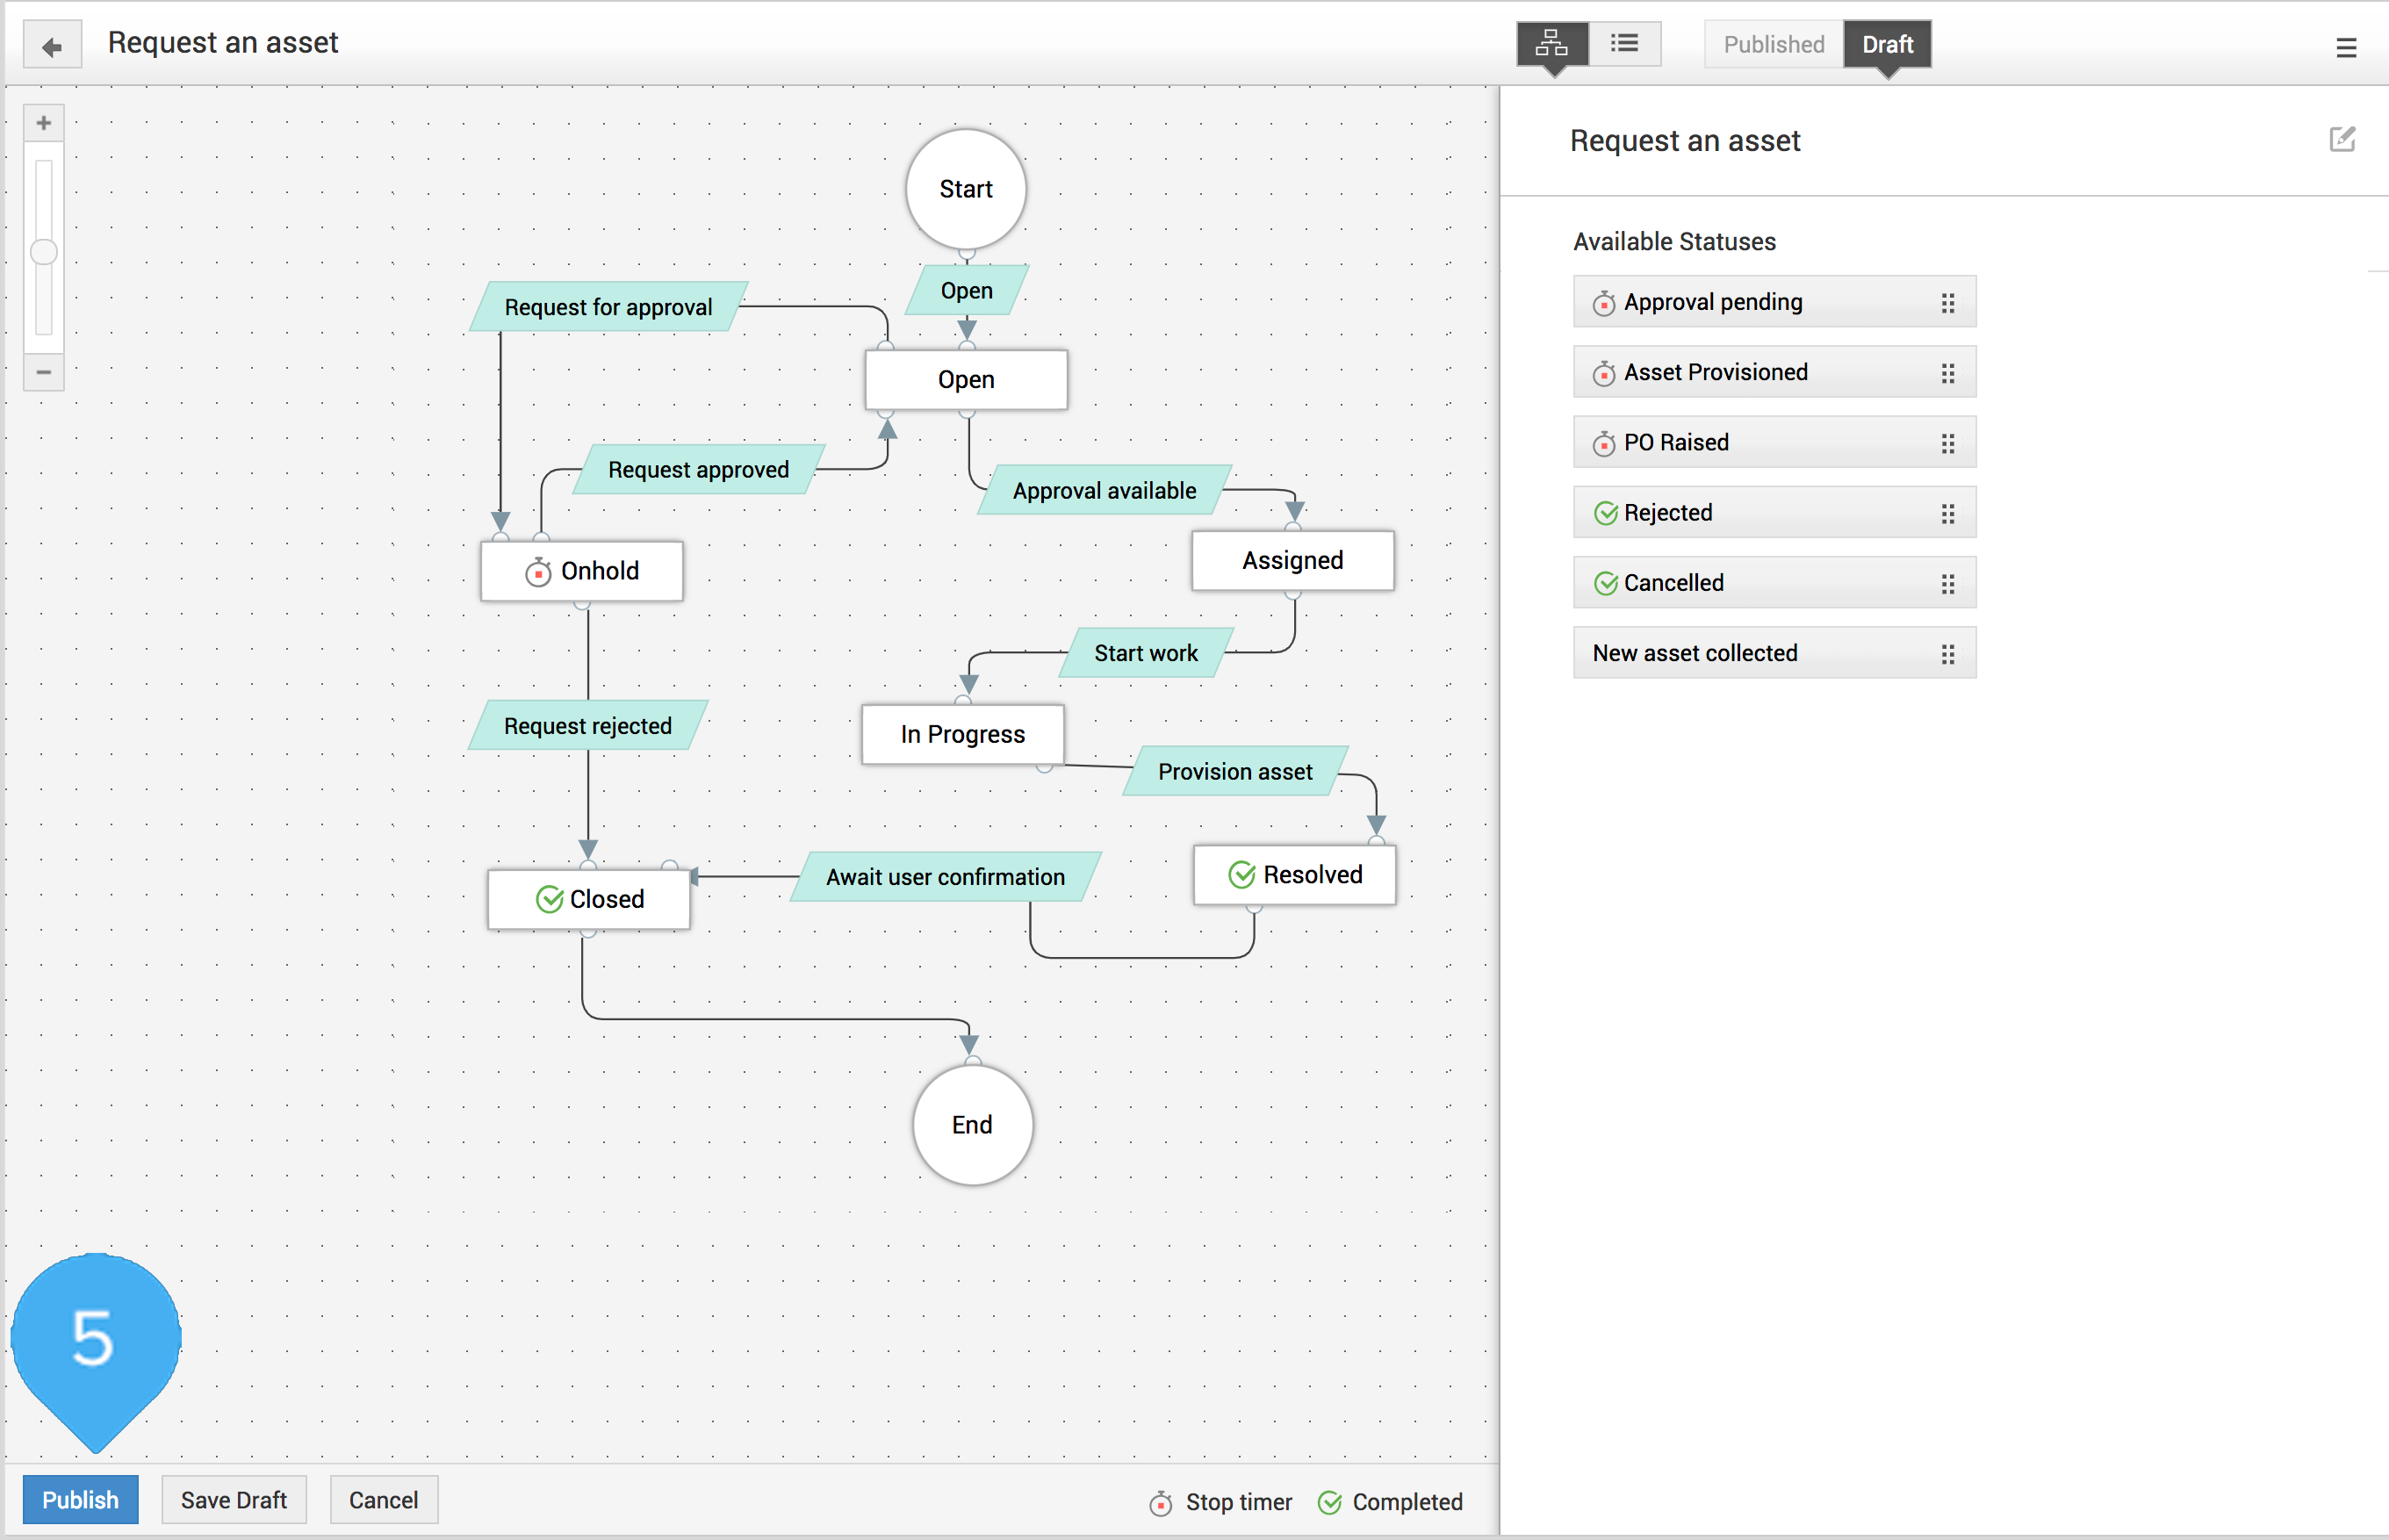This screenshot has width=2389, height=1540.
Task: Click the Asset Provisioned stop-timer icon
Action: point(1604,373)
